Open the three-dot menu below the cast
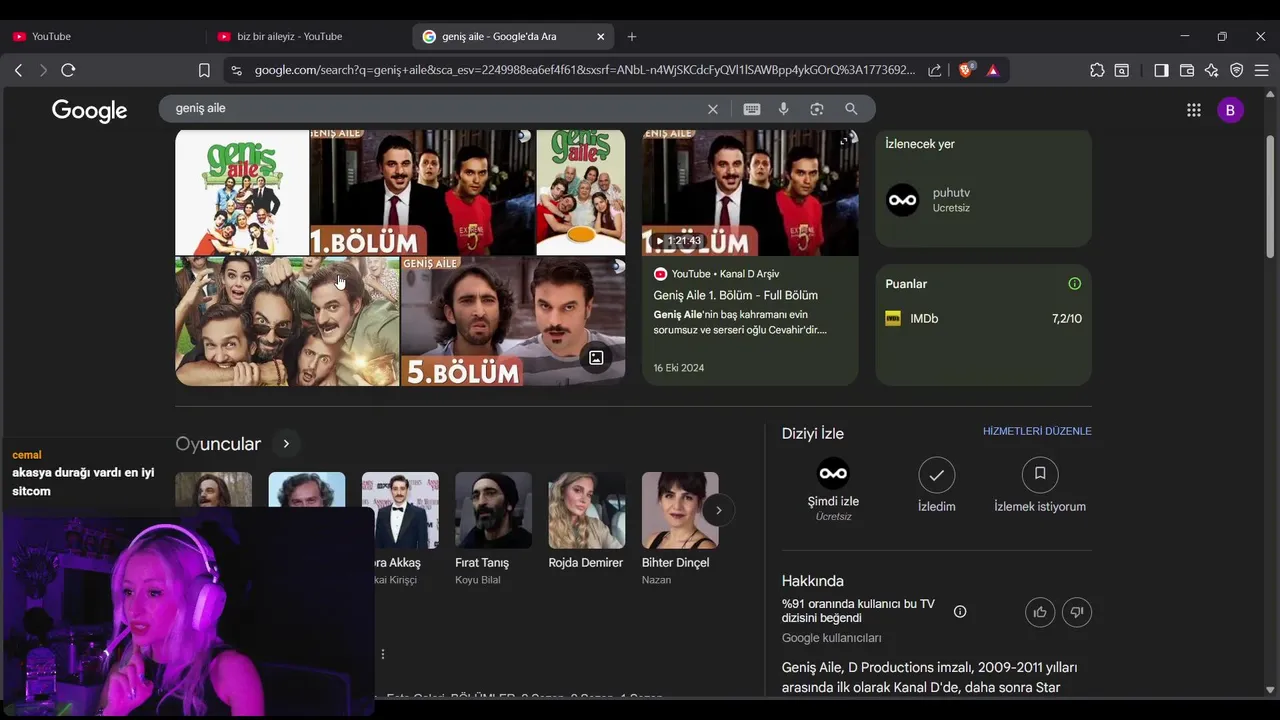This screenshot has width=1280, height=720. (x=383, y=654)
